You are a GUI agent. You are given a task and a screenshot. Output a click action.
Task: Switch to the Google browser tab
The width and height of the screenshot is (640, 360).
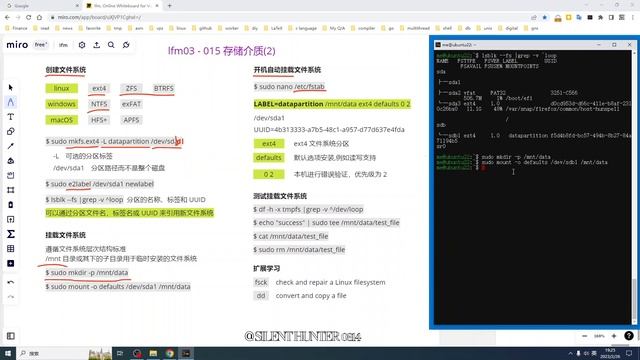pos(43,6)
